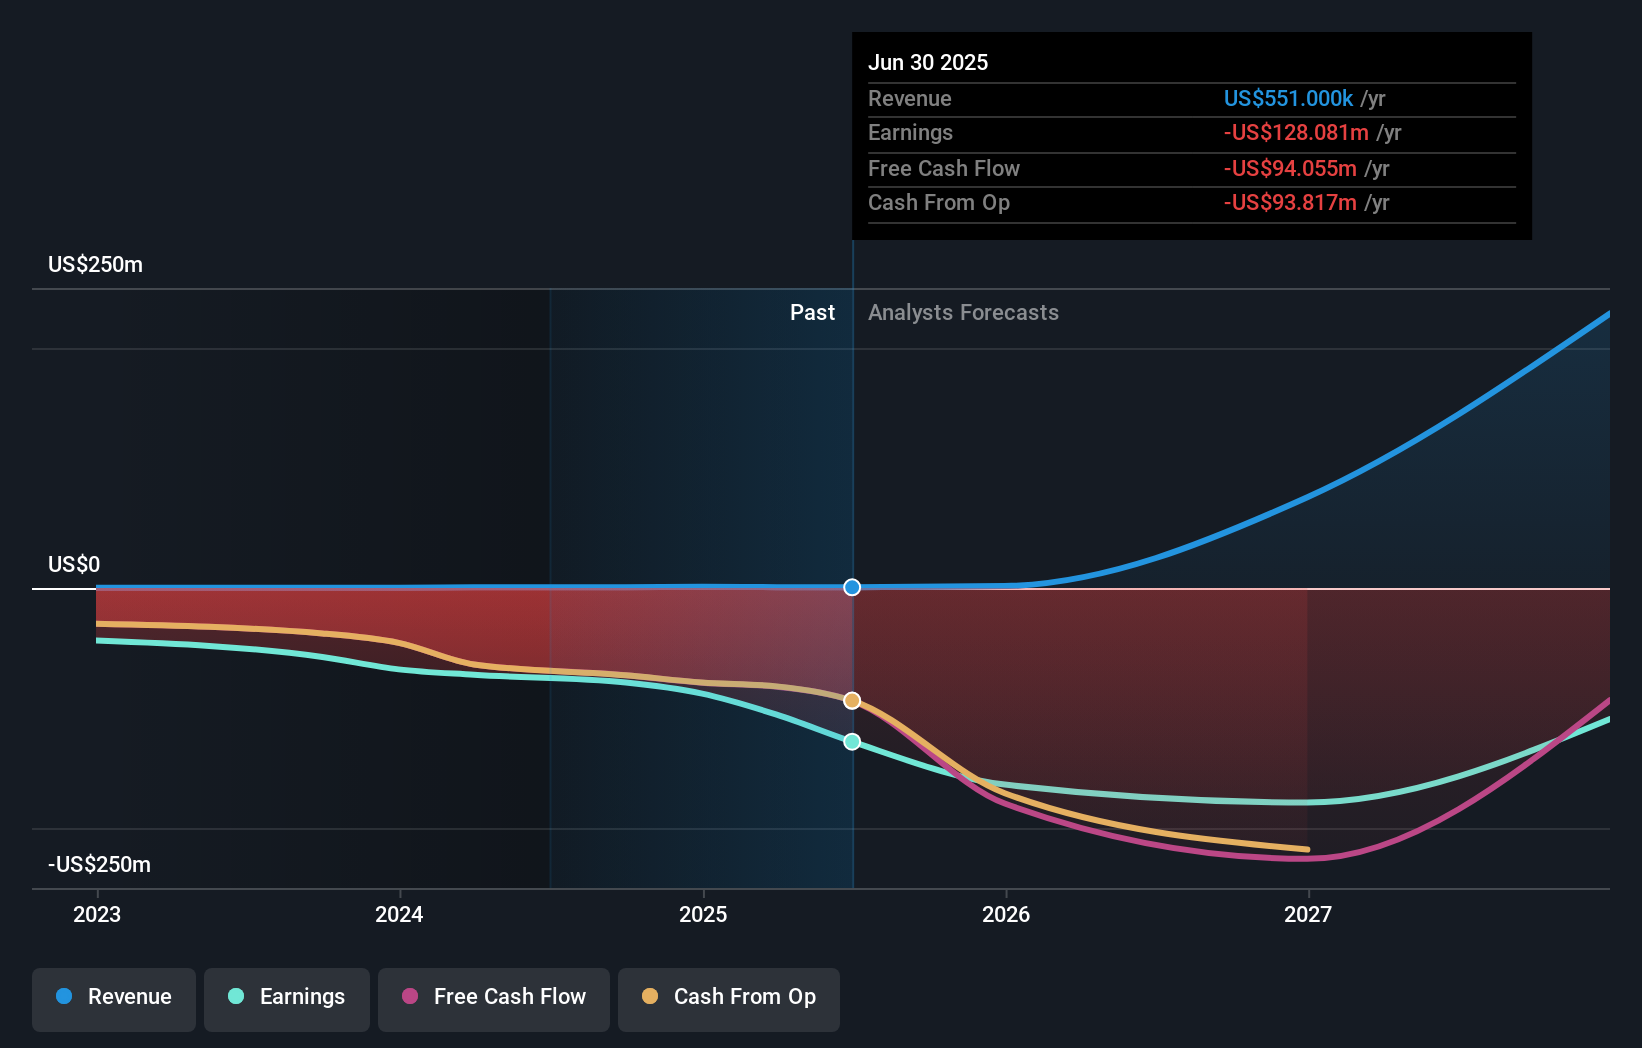Click the cash from op value -US$93.817m
The image size is (1642, 1048).
click(x=1290, y=203)
